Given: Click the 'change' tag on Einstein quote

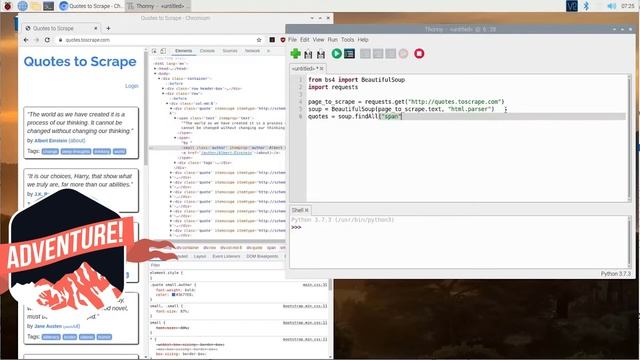Looking at the screenshot, I should (50, 151).
